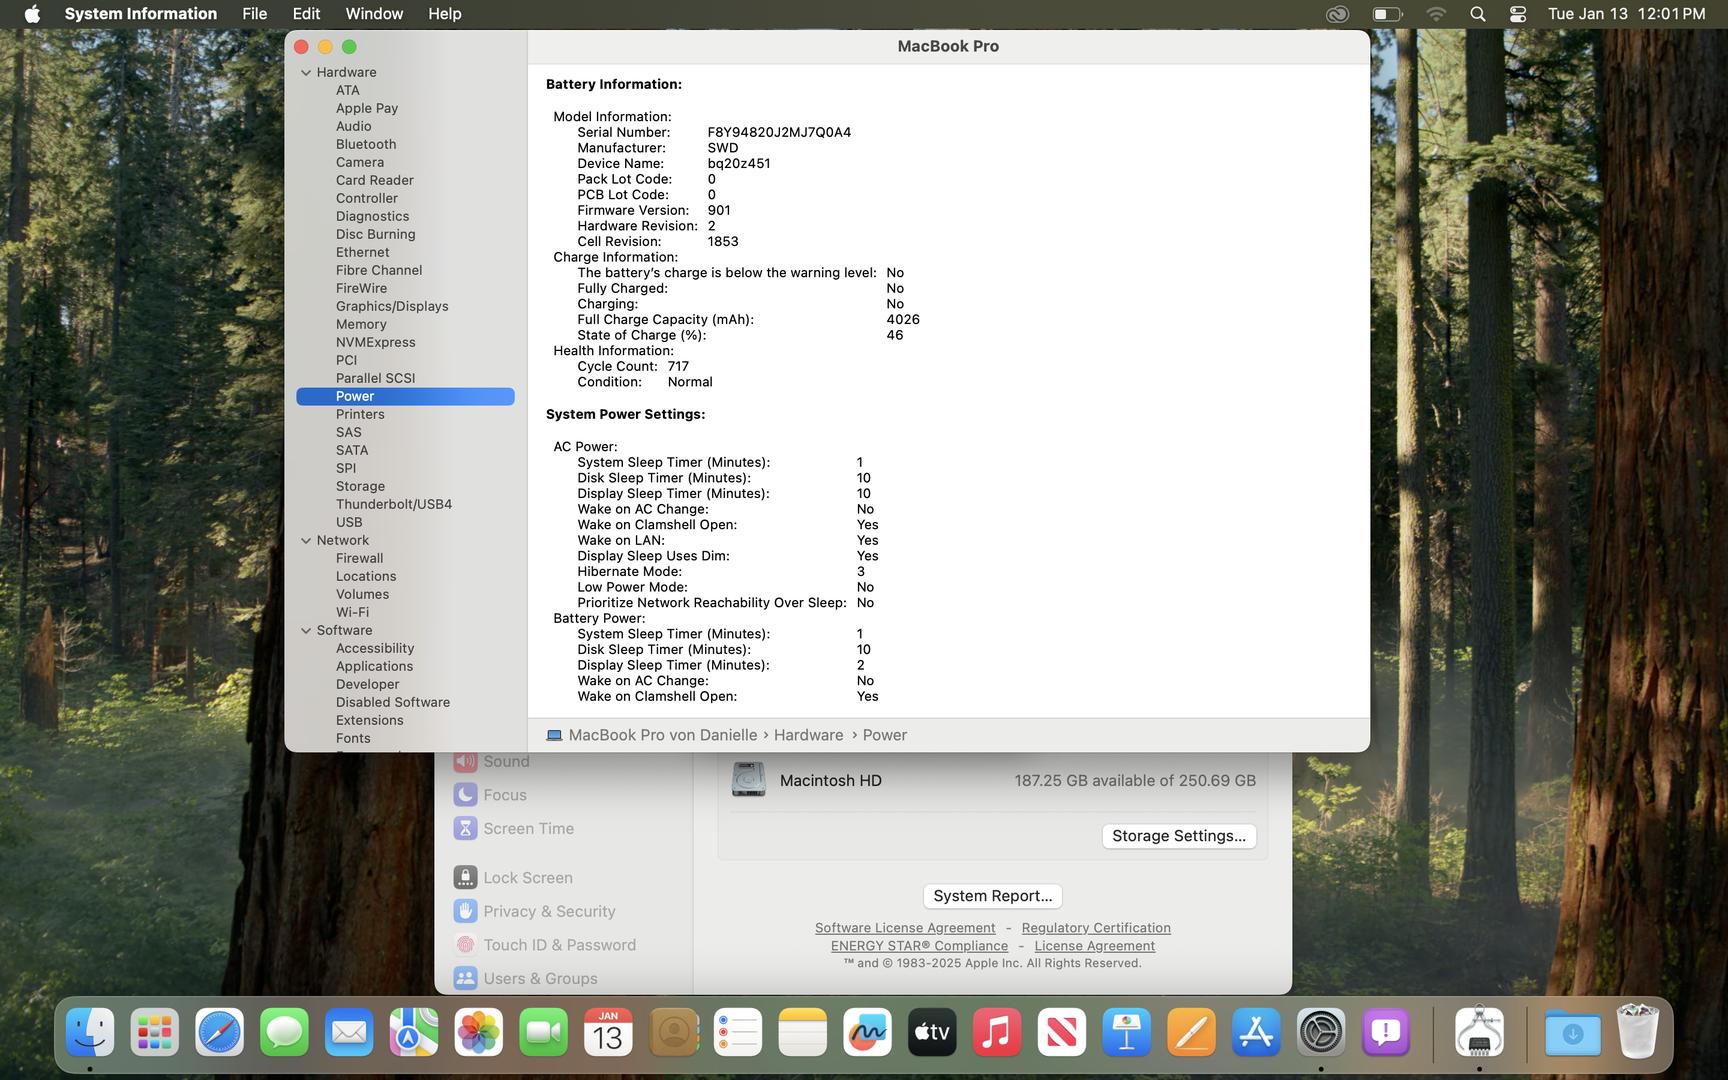The image size is (1728, 1080).
Task: Click the Macintosh HD drive icon
Action: coord(748,780)
